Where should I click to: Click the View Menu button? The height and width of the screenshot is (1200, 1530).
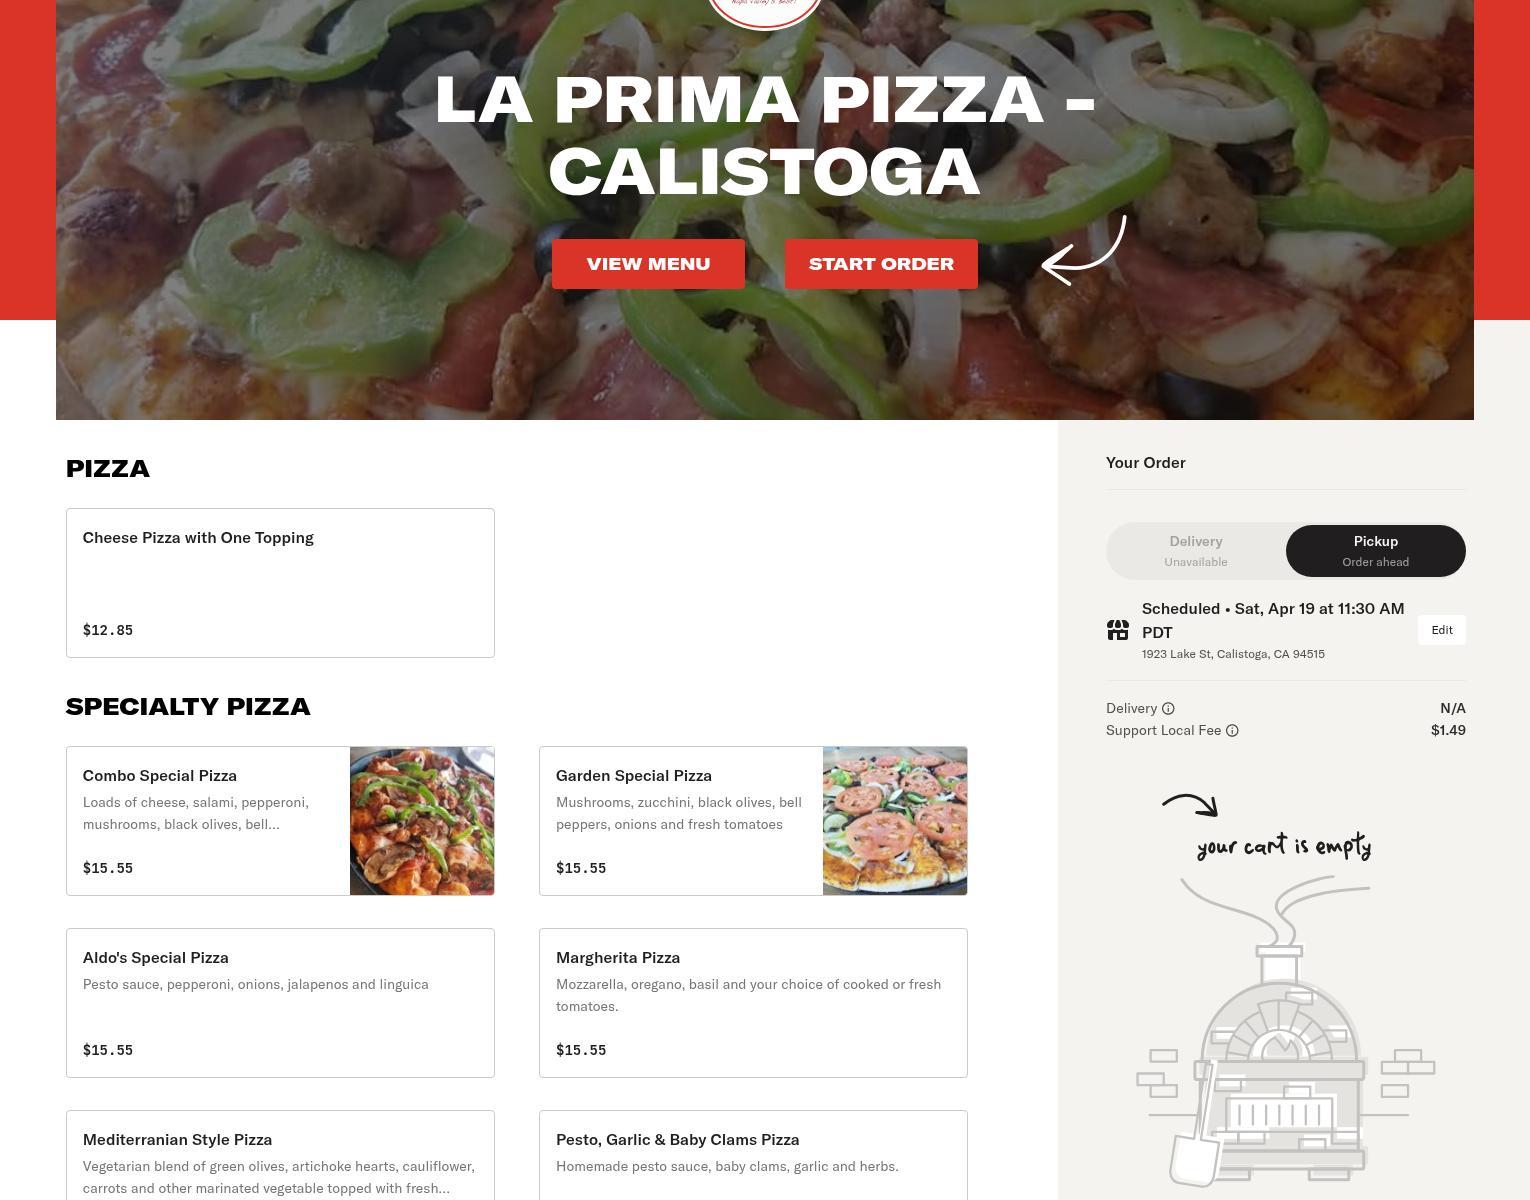tap(648, 264)
